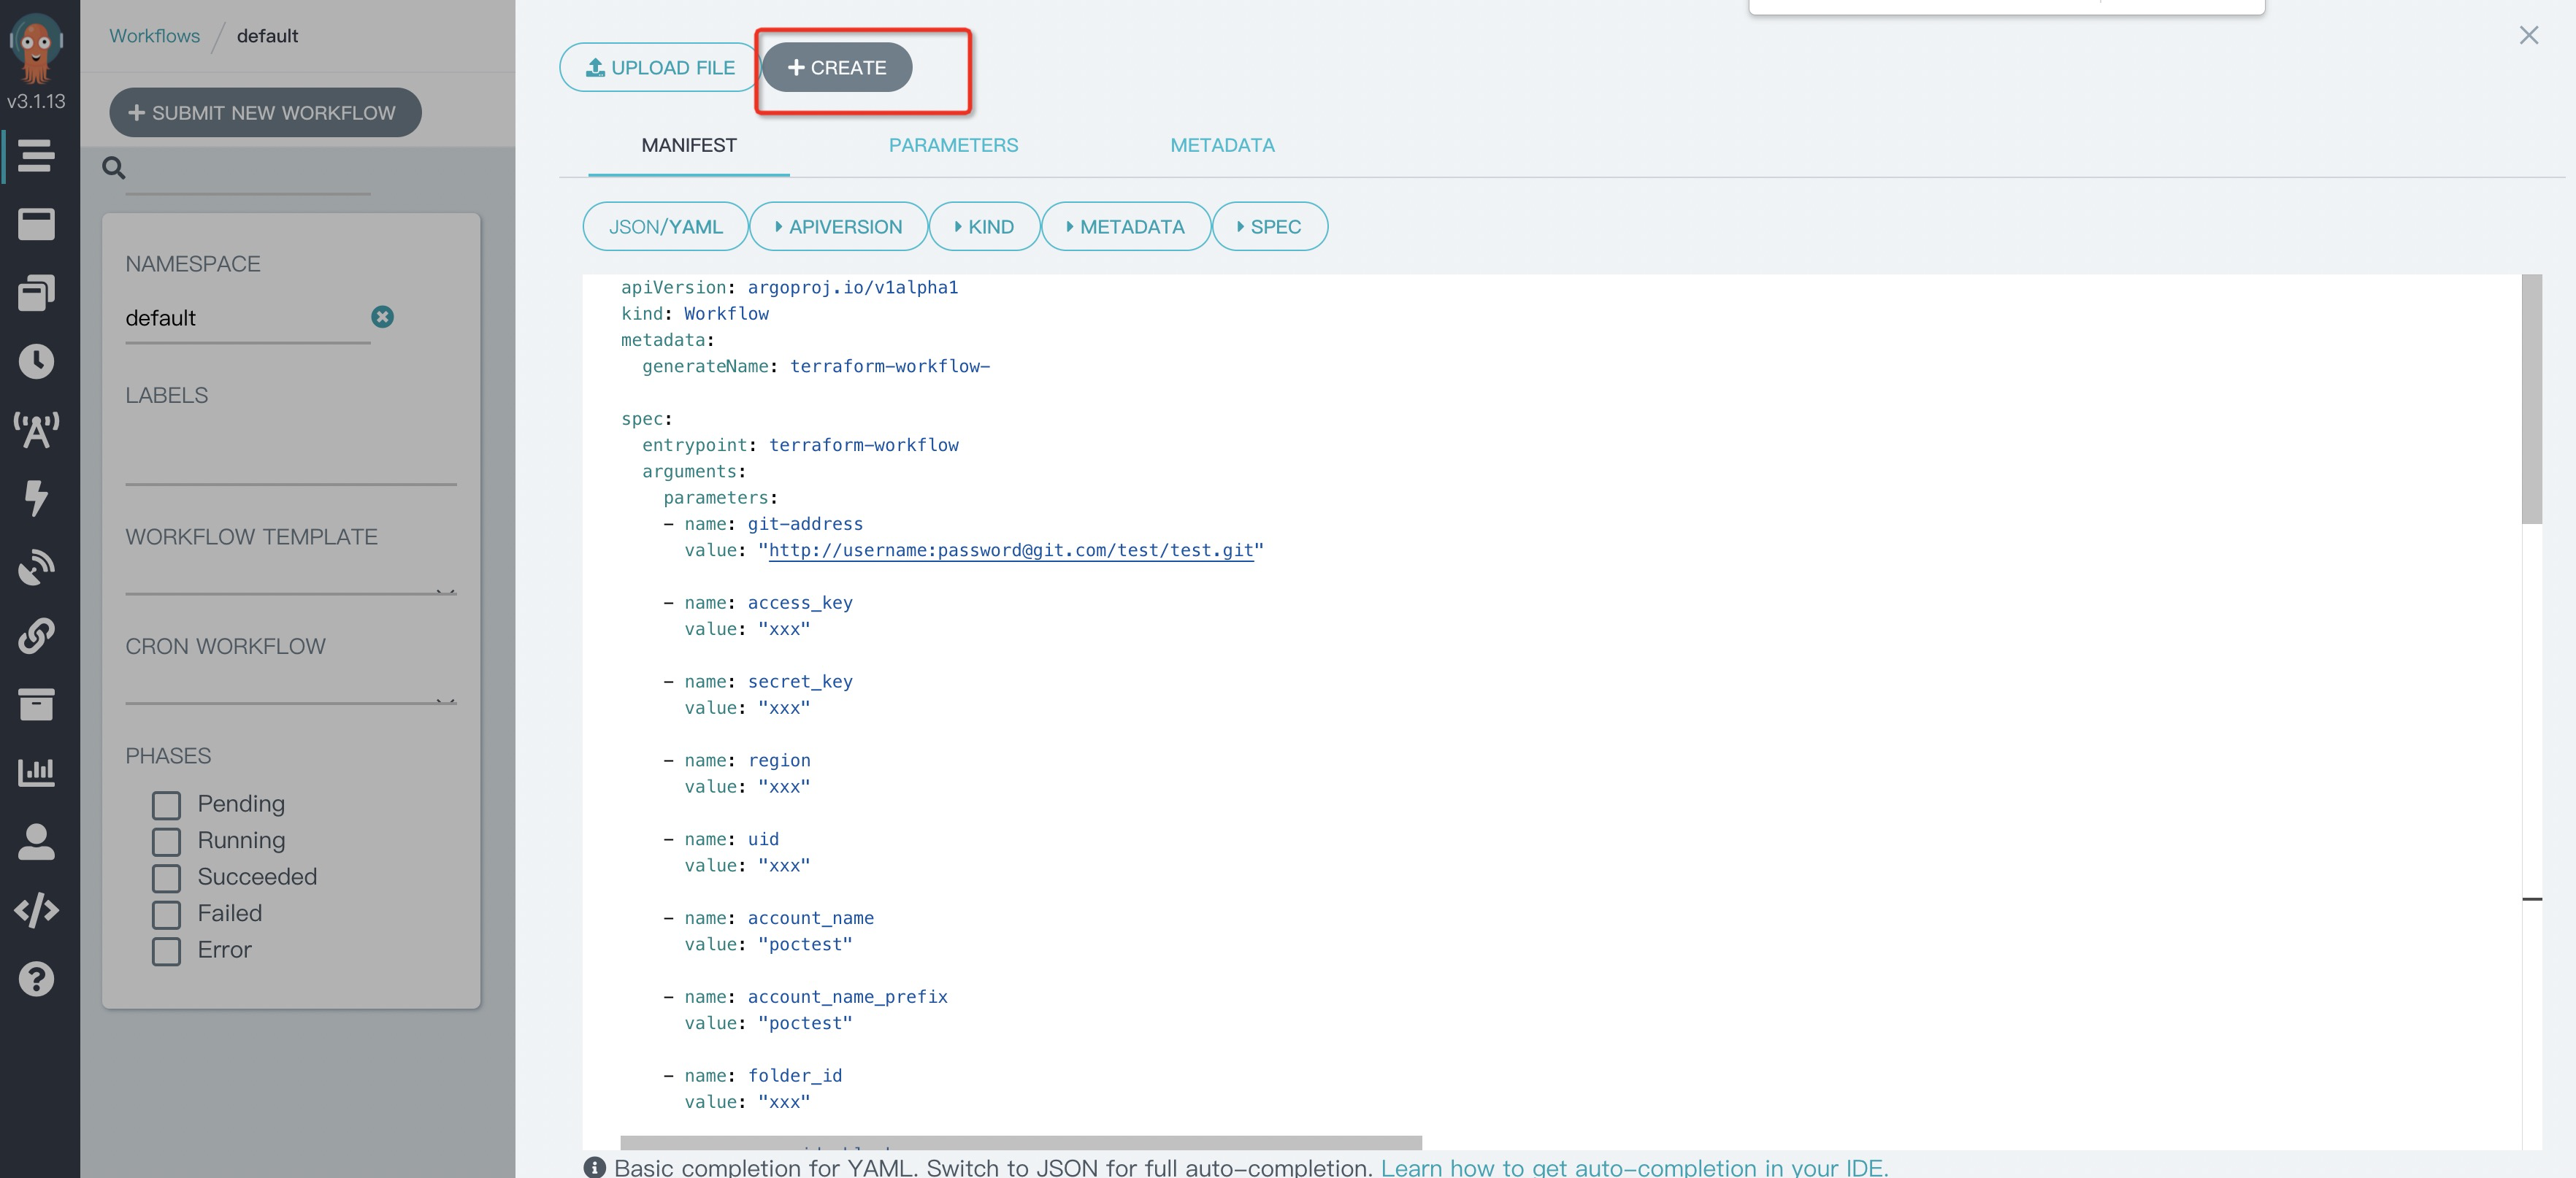
Task: Switch to the METADATA tab
Action: 1222,145
